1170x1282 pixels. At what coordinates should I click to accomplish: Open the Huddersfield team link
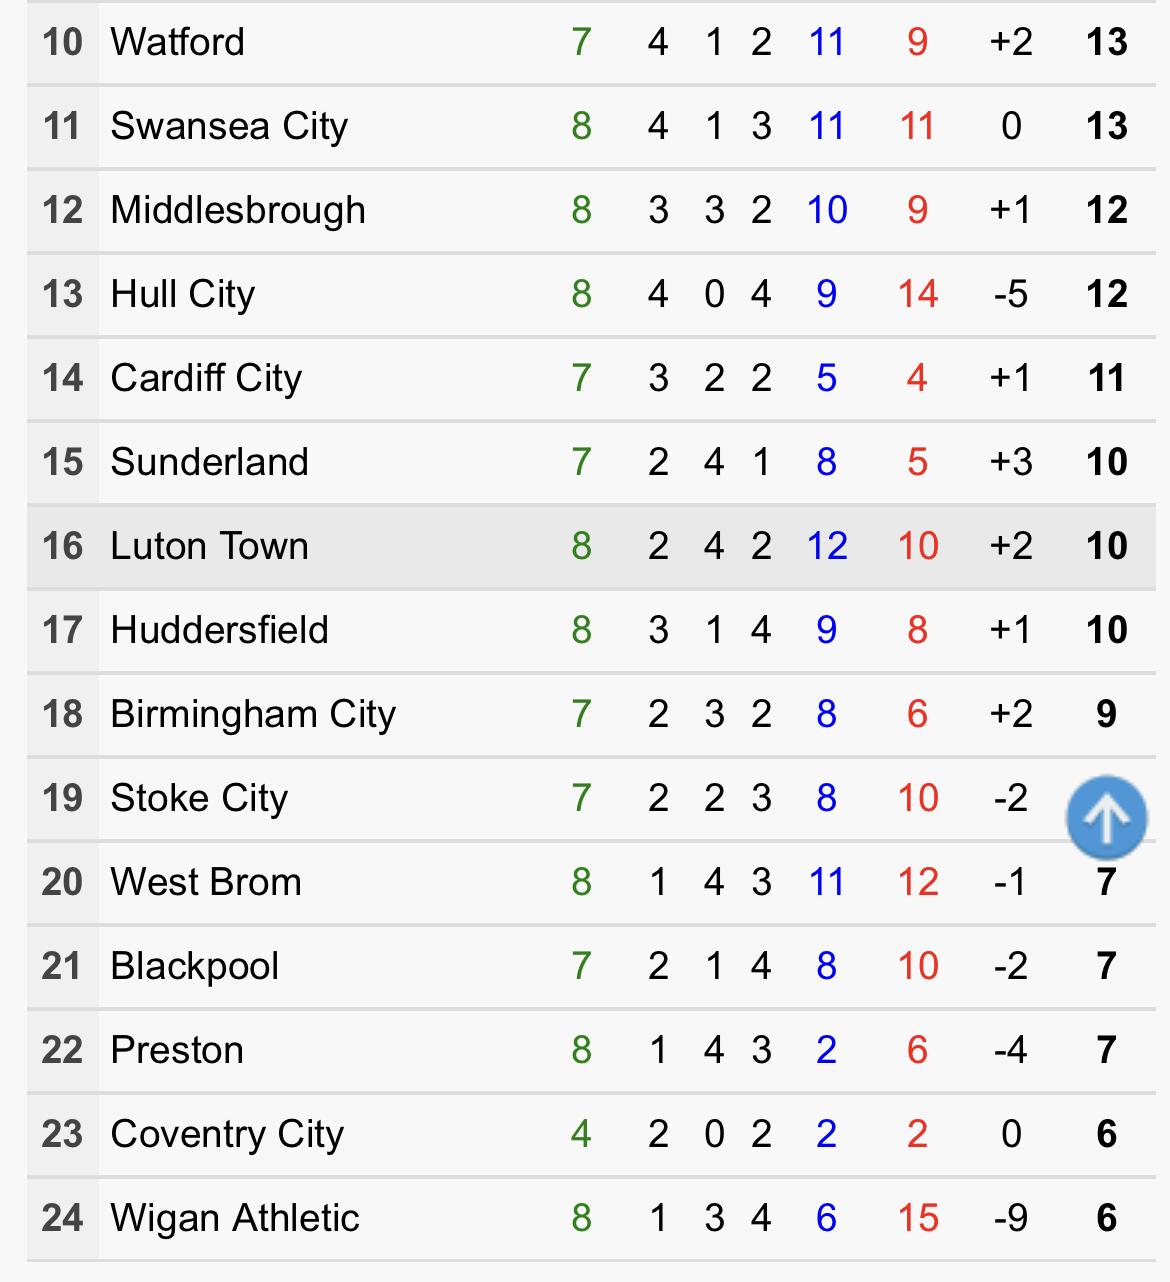click(219, 630)
